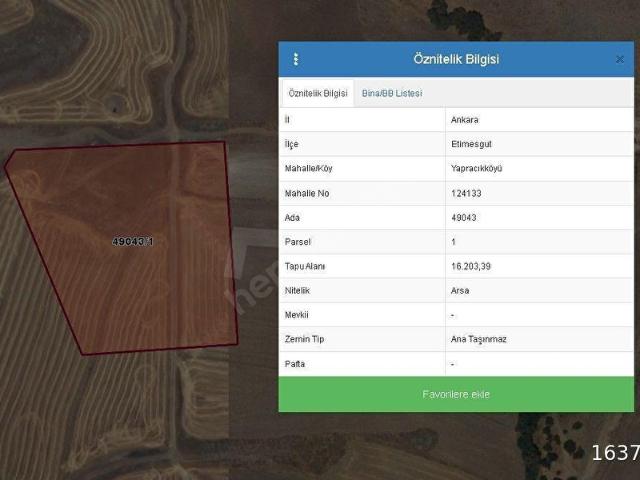The width and height of the screenshot is (640, 480).
Task: Select the Nitelik value Arsa
Action: click(461, 290)
